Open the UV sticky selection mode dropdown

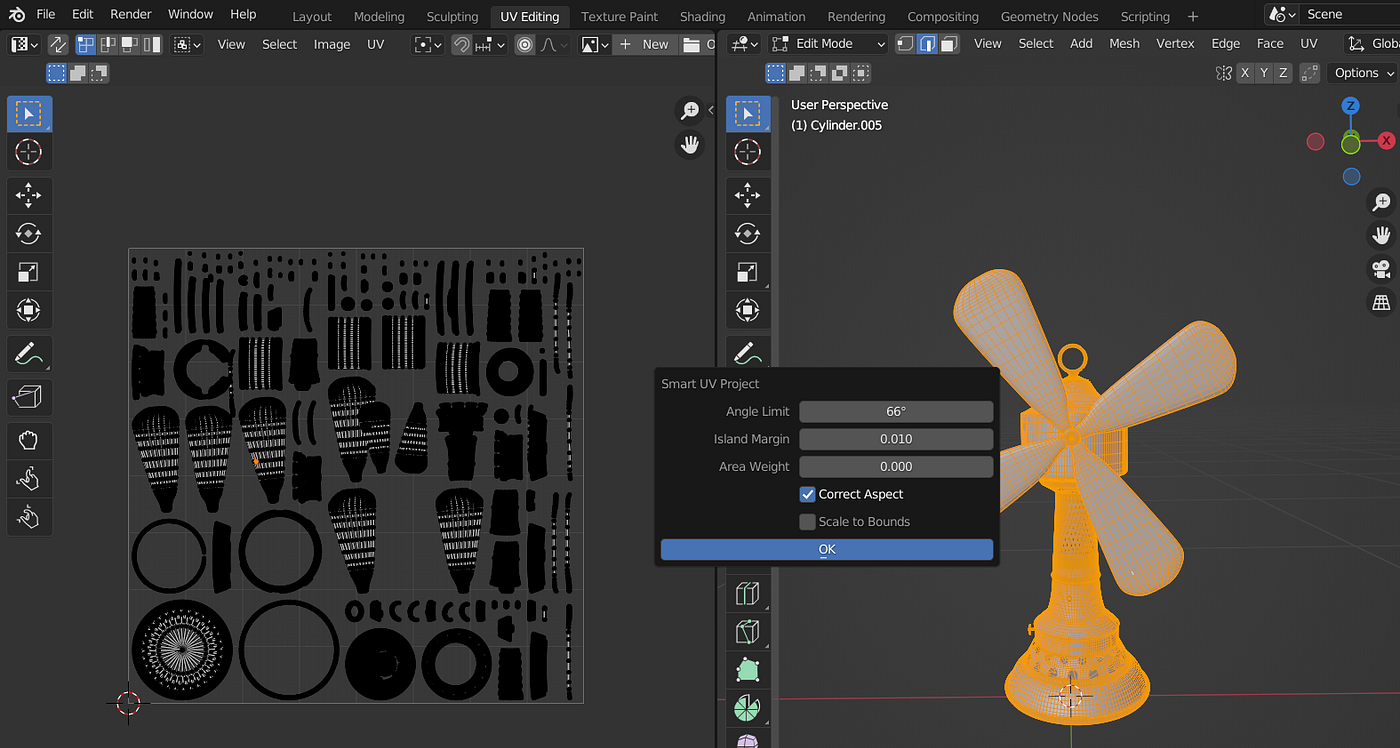click(x=187, y=45)
